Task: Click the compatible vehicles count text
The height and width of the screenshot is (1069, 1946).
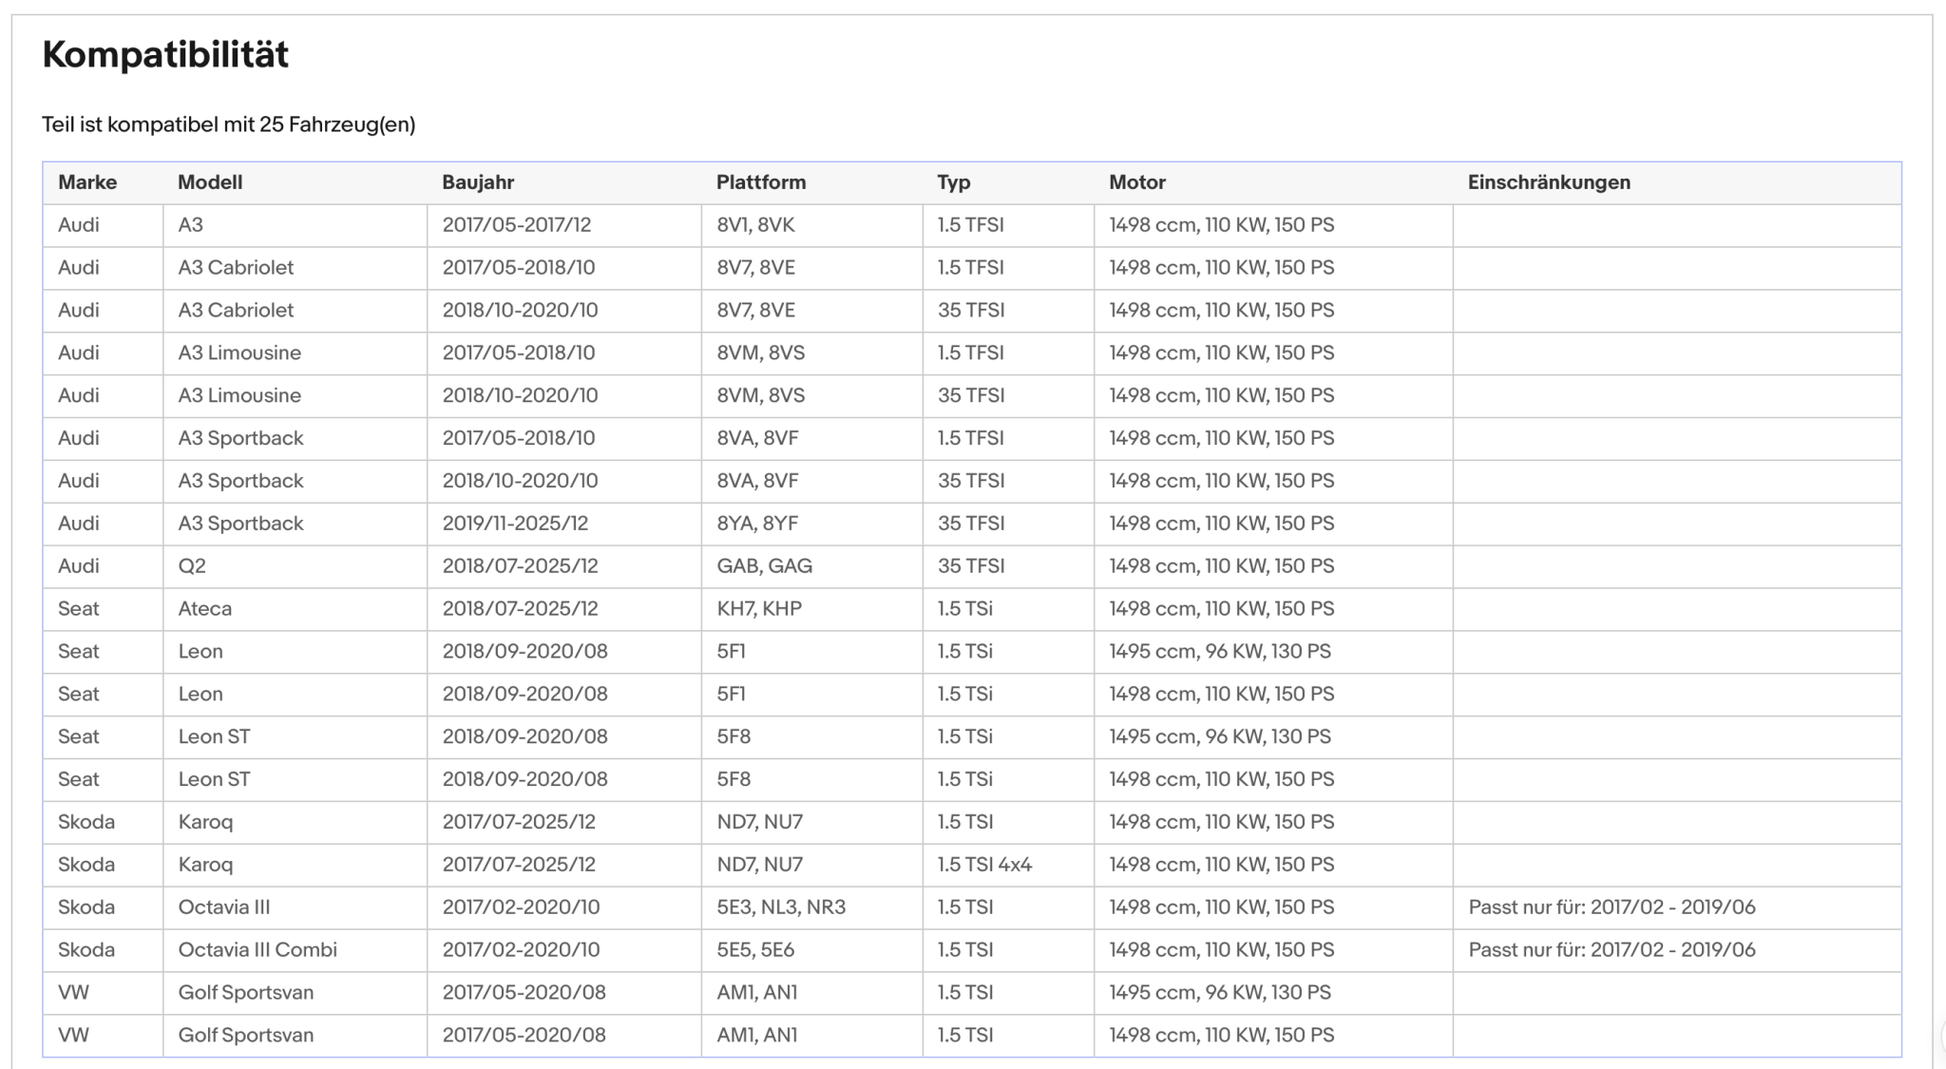Action: 228,124
